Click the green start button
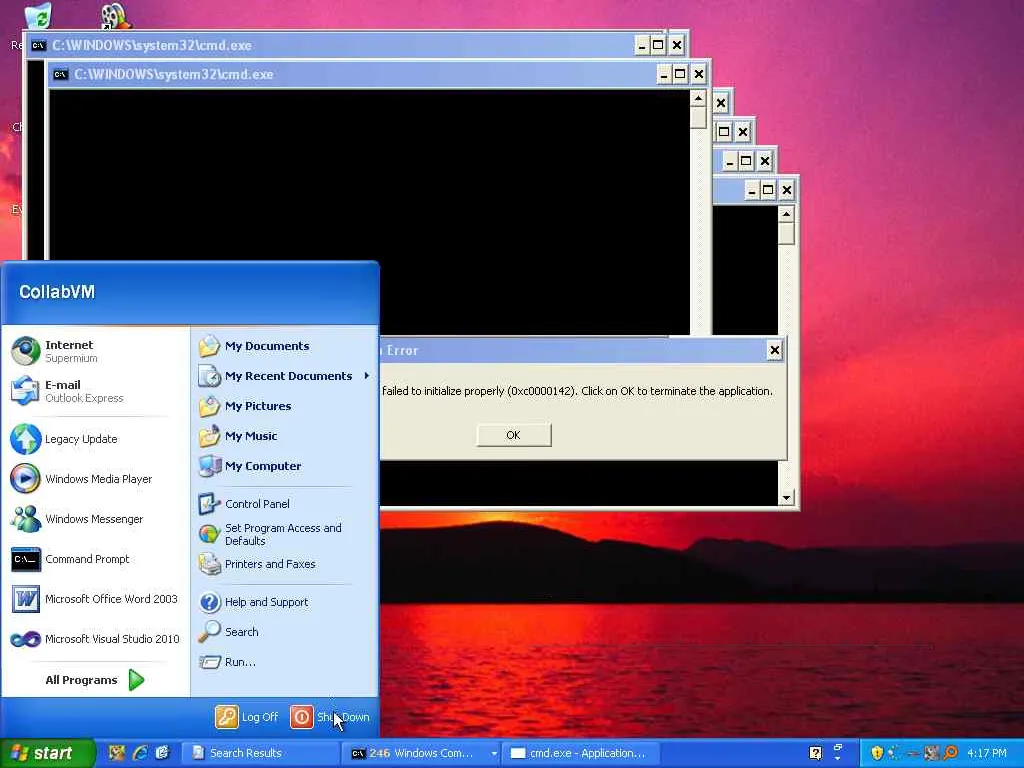The height and width of the screenshot is (768, 1024). point(47,753)
